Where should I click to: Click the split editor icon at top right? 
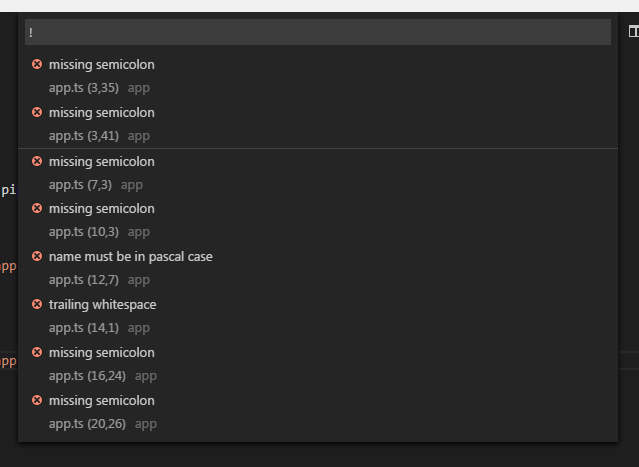pos(633,32)
